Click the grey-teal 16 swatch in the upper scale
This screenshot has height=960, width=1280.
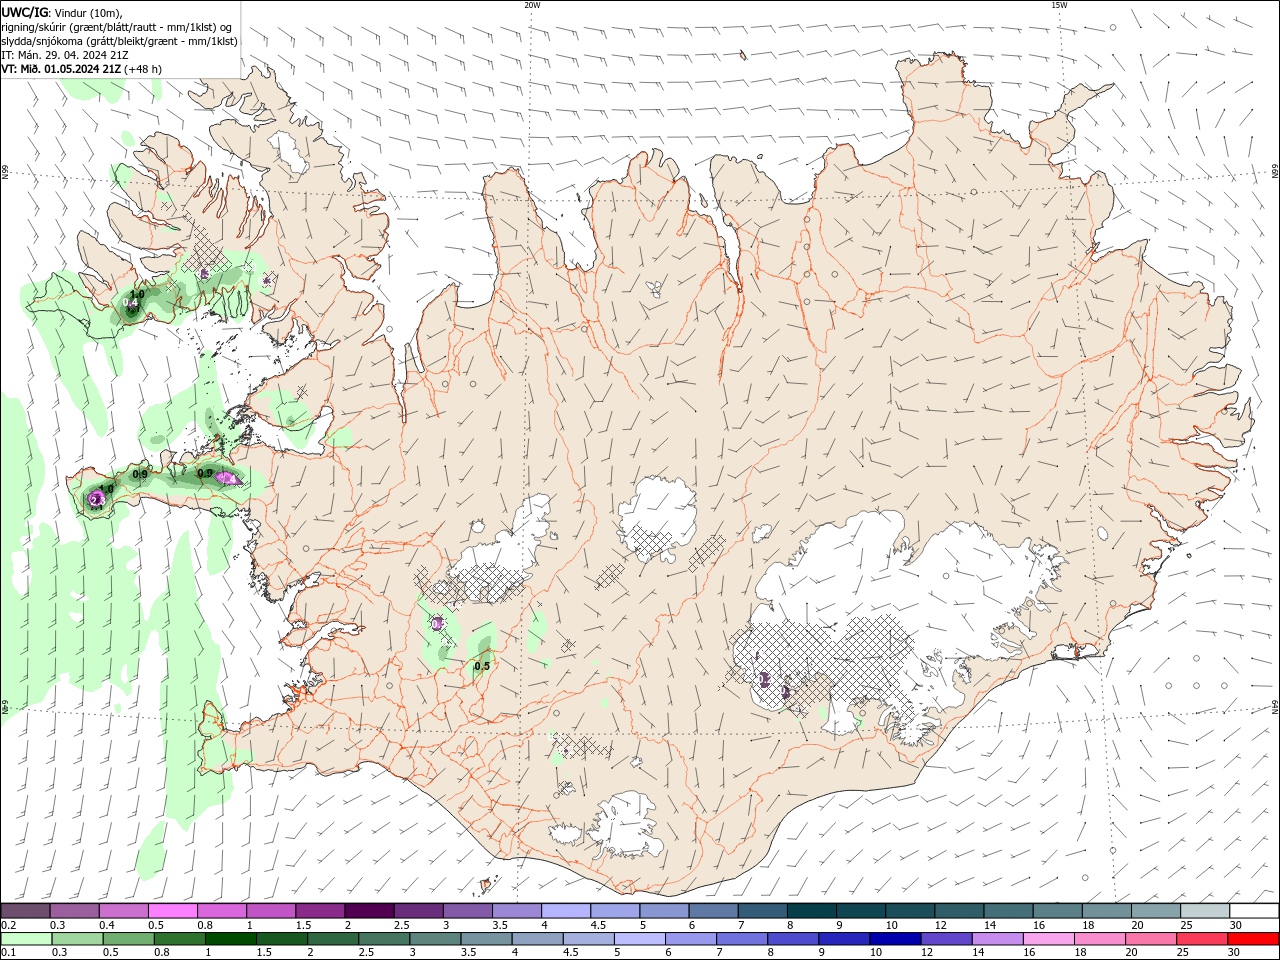tap(1058, 911)
